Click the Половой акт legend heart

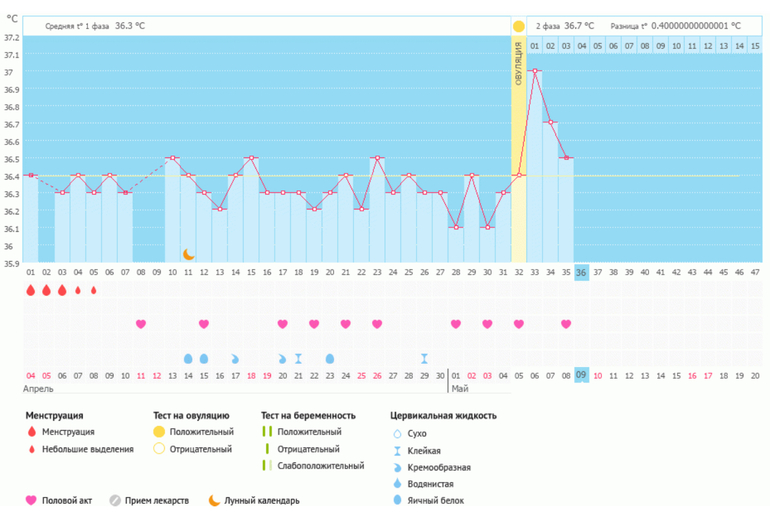point(30,500)
